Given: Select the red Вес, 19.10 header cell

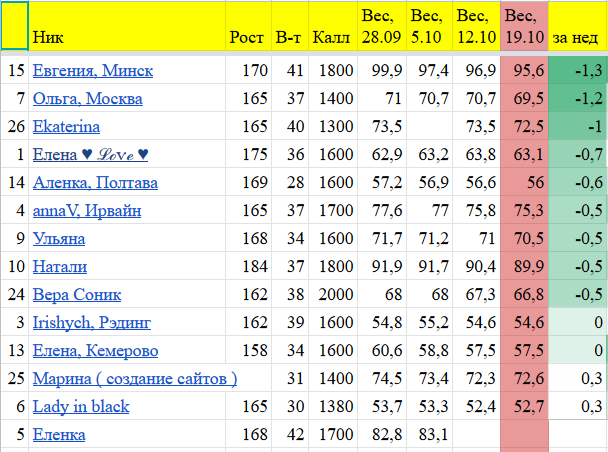Looking at the screenshot, I should (x=523, y=27).
